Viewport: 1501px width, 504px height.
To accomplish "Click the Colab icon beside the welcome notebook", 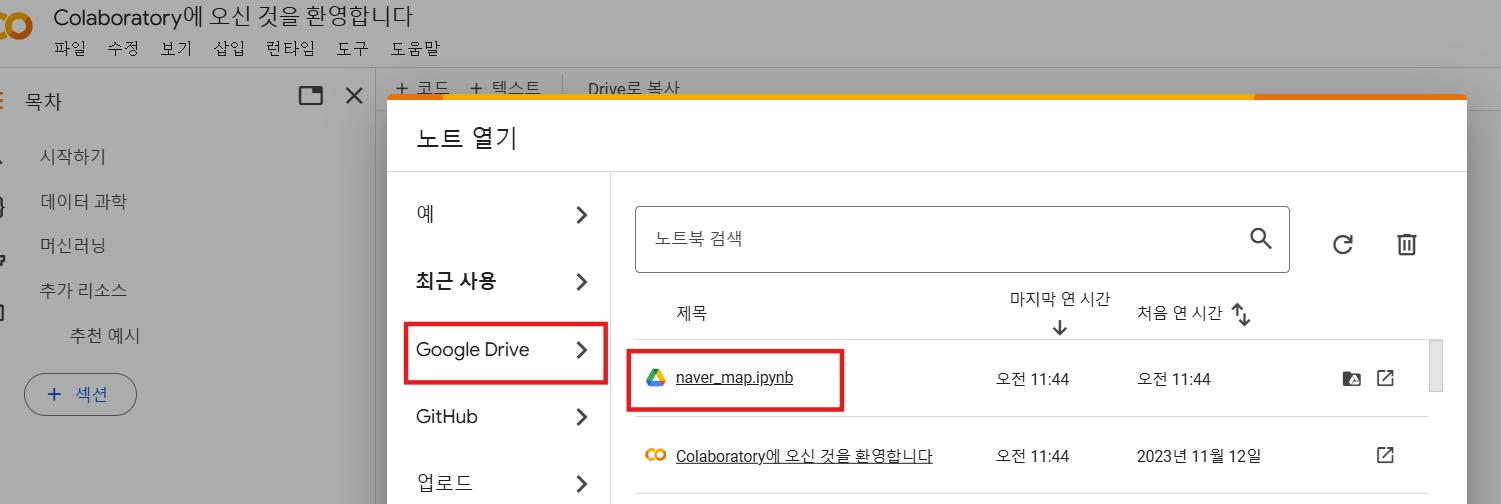I will pyautogui.click(x=656, y=455).
